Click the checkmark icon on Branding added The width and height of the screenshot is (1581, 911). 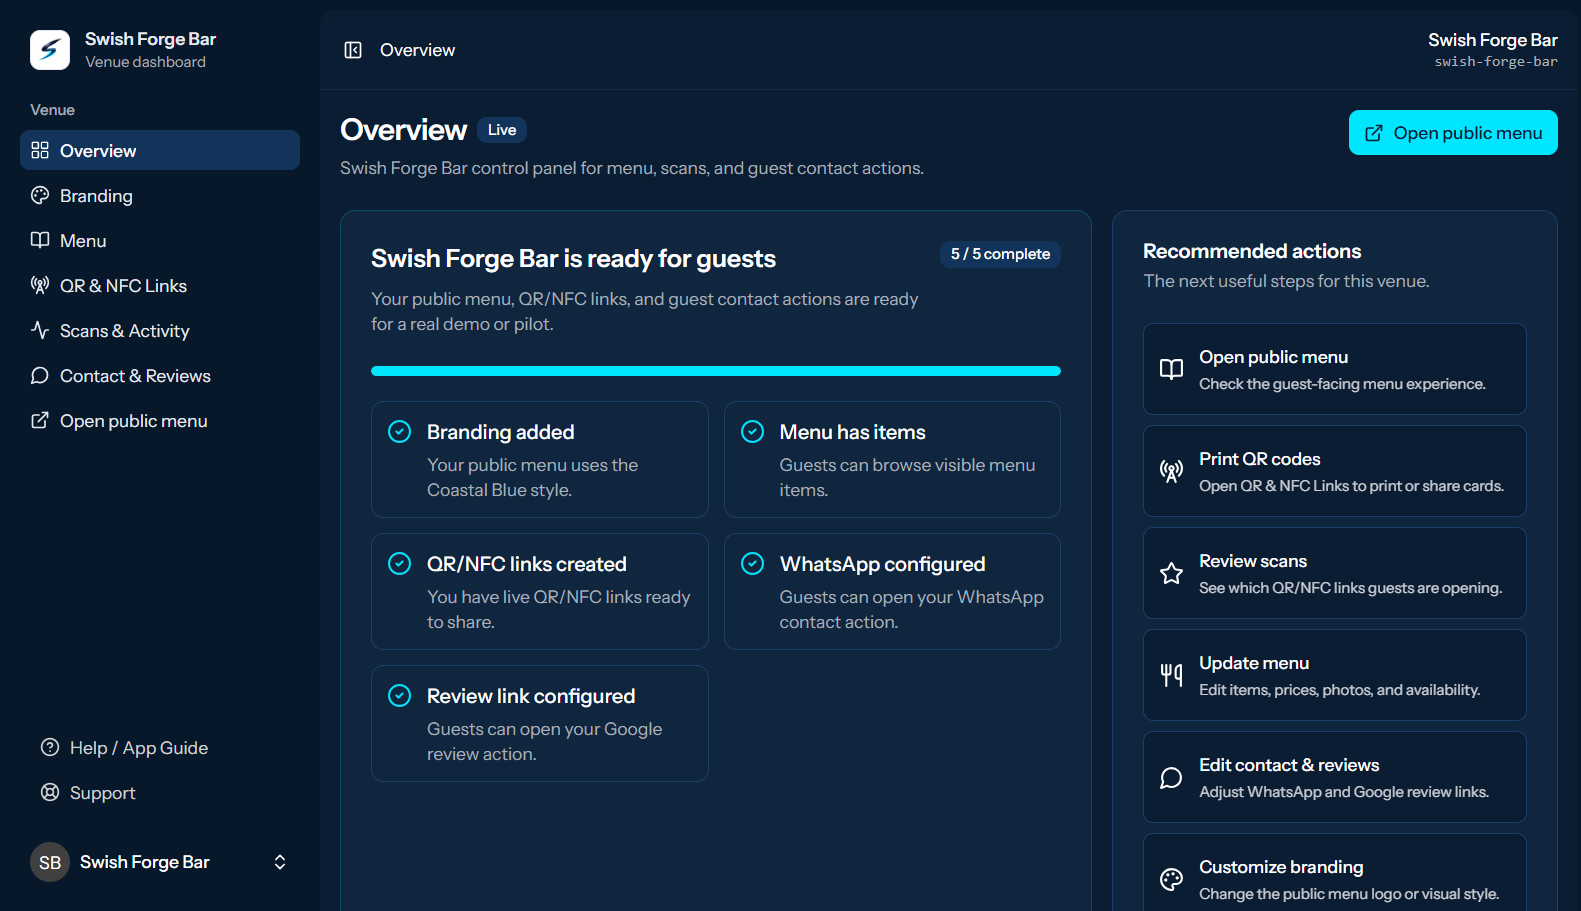[x=399, y=431]
